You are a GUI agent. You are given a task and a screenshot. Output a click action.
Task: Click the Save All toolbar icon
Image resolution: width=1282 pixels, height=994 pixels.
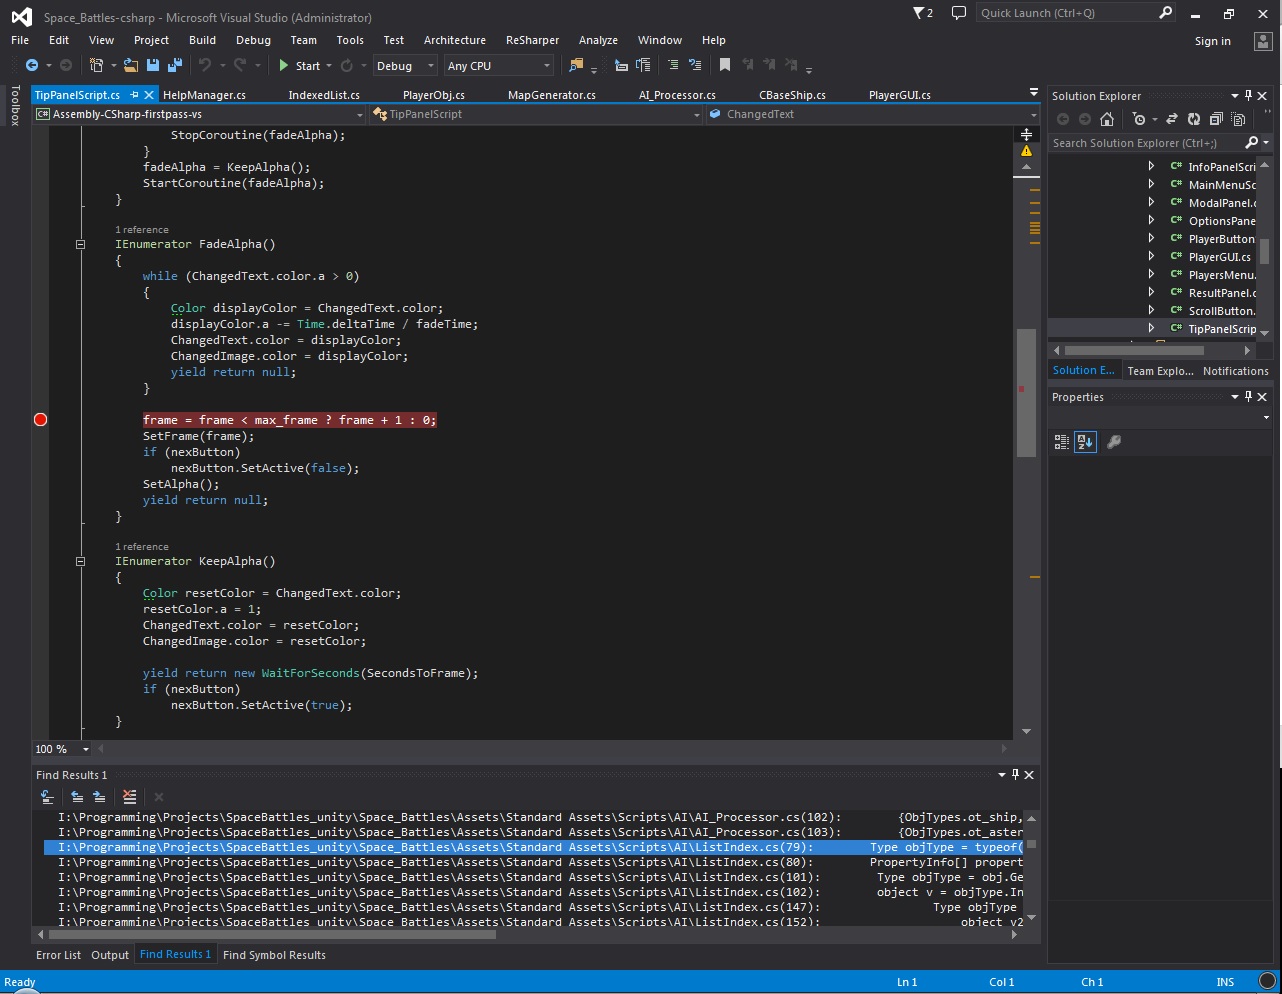[175, 65]
